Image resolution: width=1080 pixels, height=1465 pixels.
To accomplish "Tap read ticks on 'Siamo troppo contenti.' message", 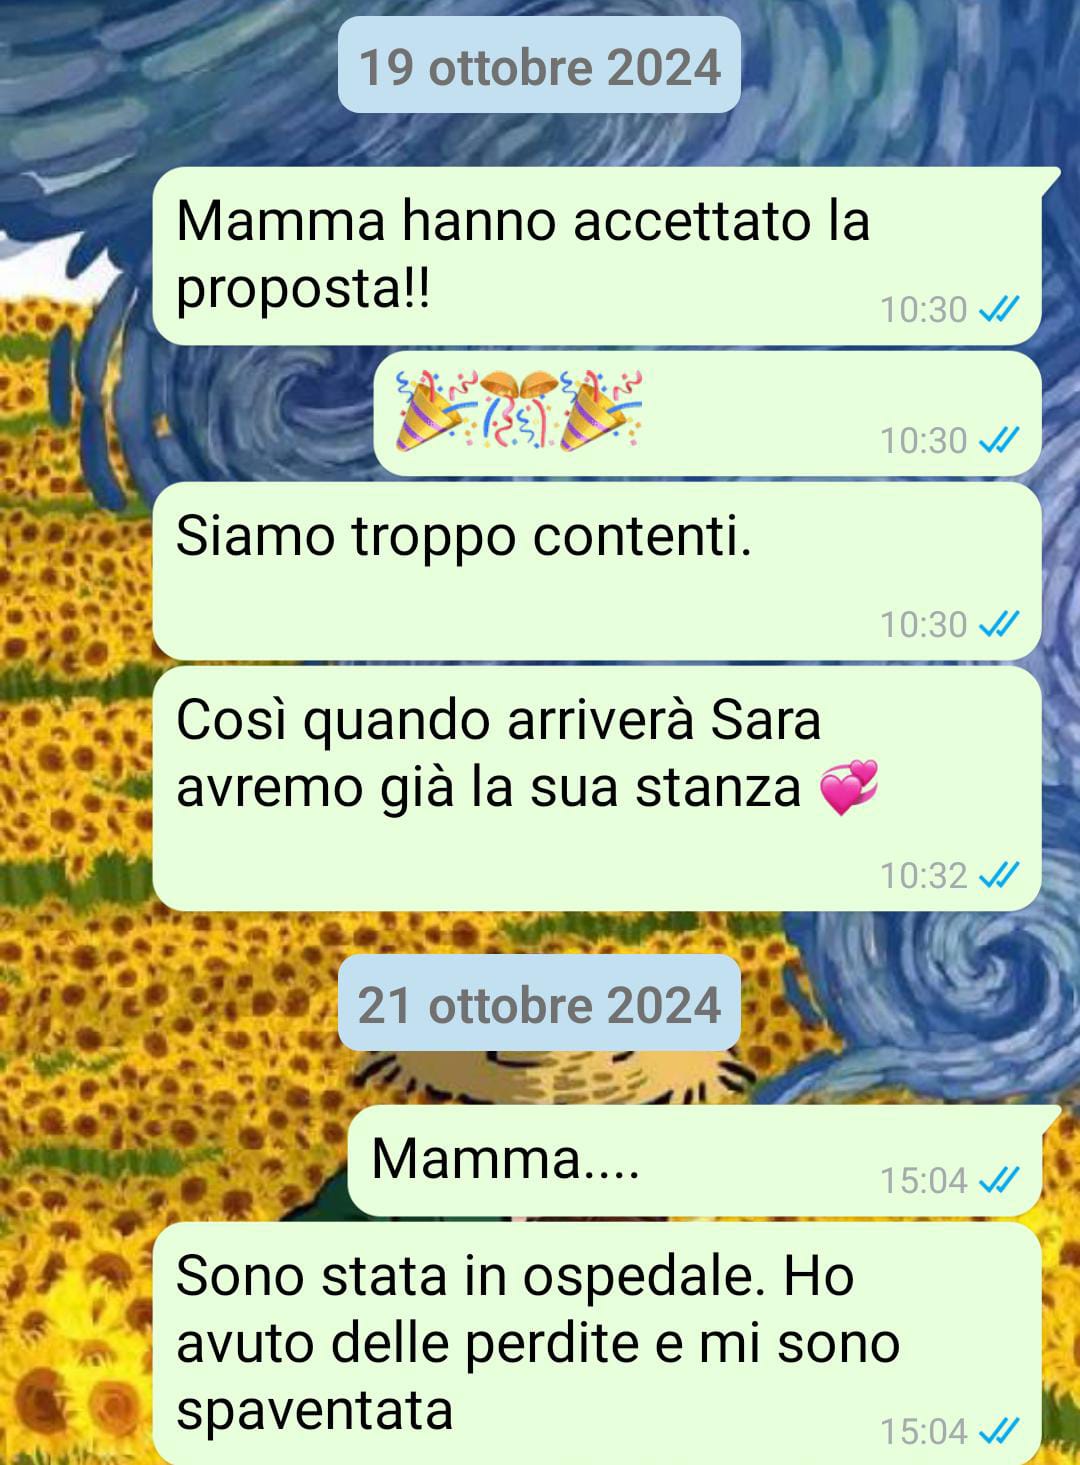I will tap(998, 625).
